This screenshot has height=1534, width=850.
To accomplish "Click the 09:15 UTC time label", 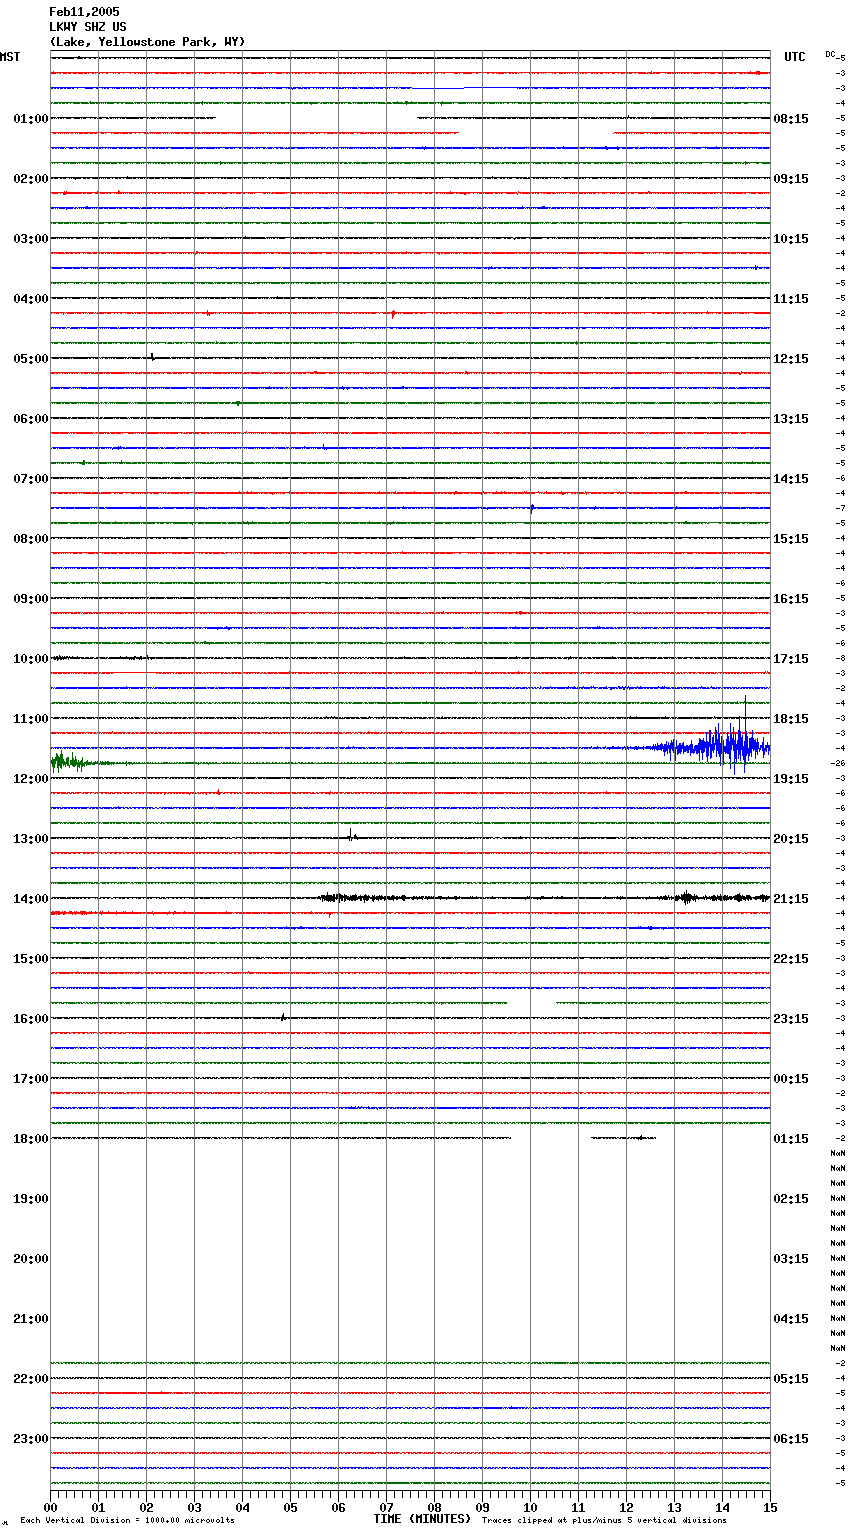I will click(791, 179).
